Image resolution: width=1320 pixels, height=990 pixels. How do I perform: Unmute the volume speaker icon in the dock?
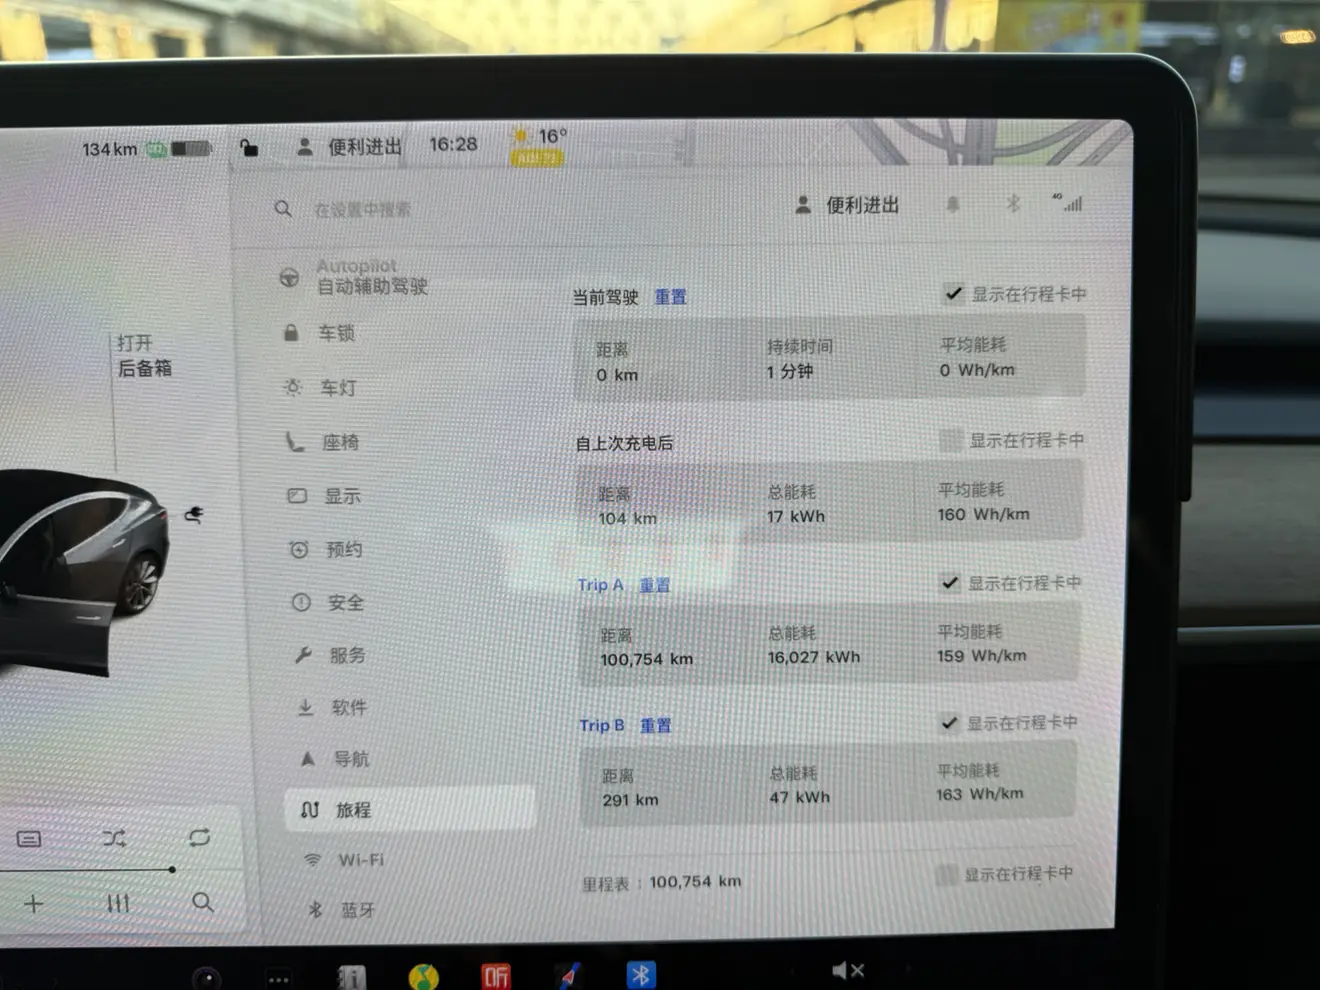point(846,970)
